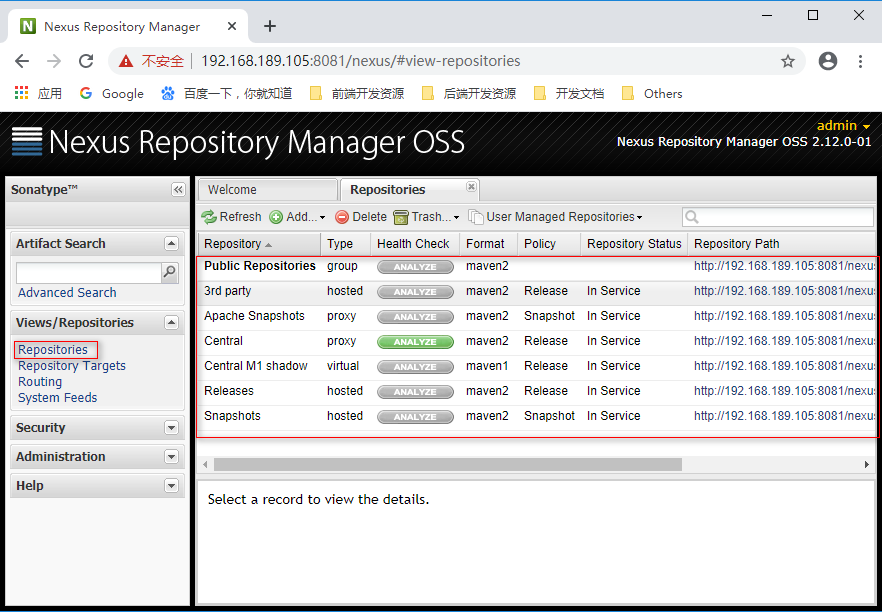Bookmark this page with the star icon
This screenshot has height=612, width=882.
point(788,61)
